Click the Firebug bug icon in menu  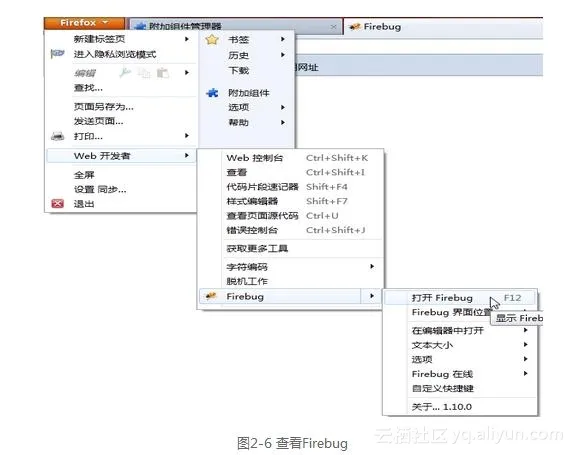coord(211,296)
